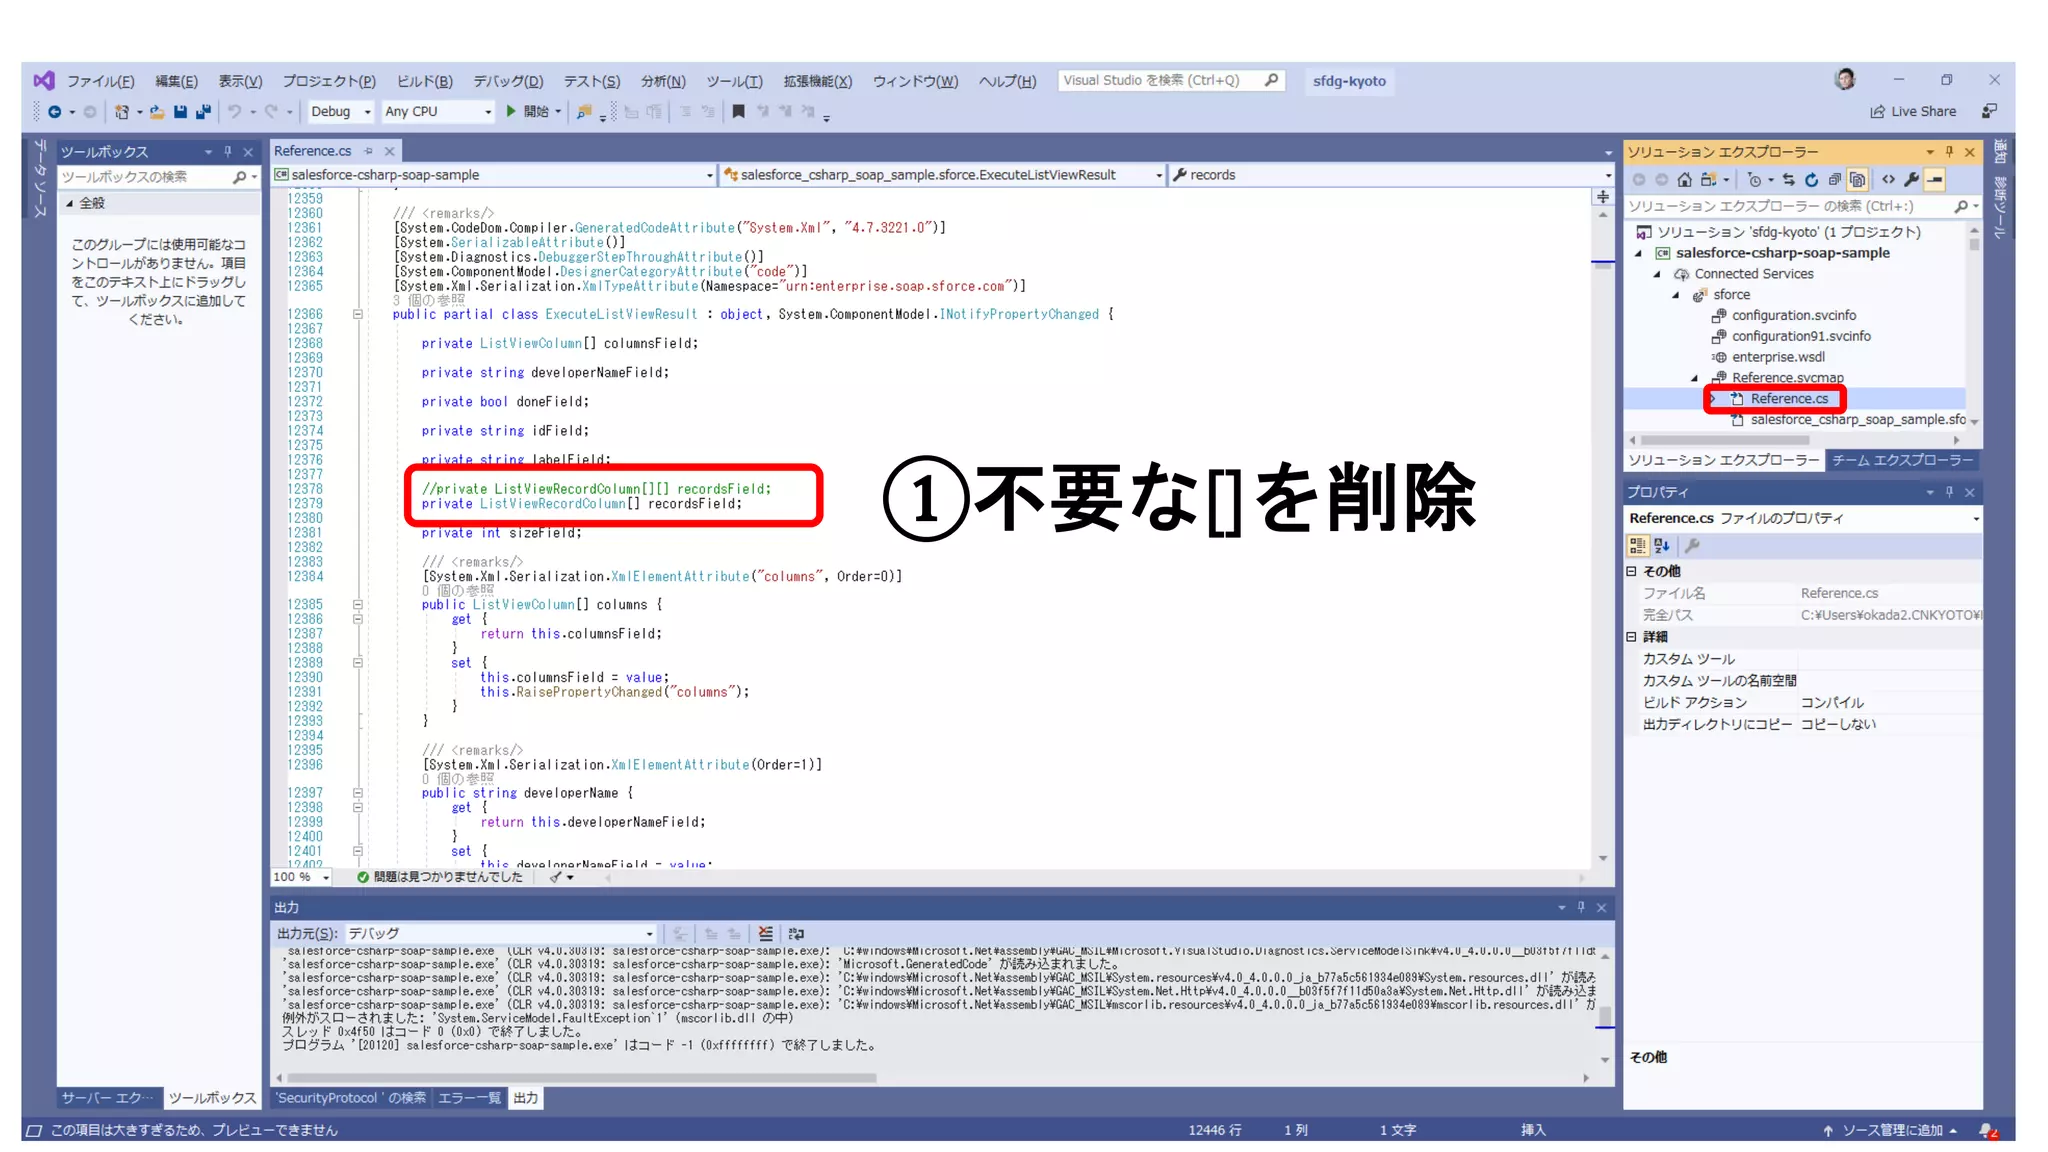Toggle Show All Files in Solution Explorer
Image resolution: width=2048 pixels, height=1152 pixels.
coord(1857,180)
